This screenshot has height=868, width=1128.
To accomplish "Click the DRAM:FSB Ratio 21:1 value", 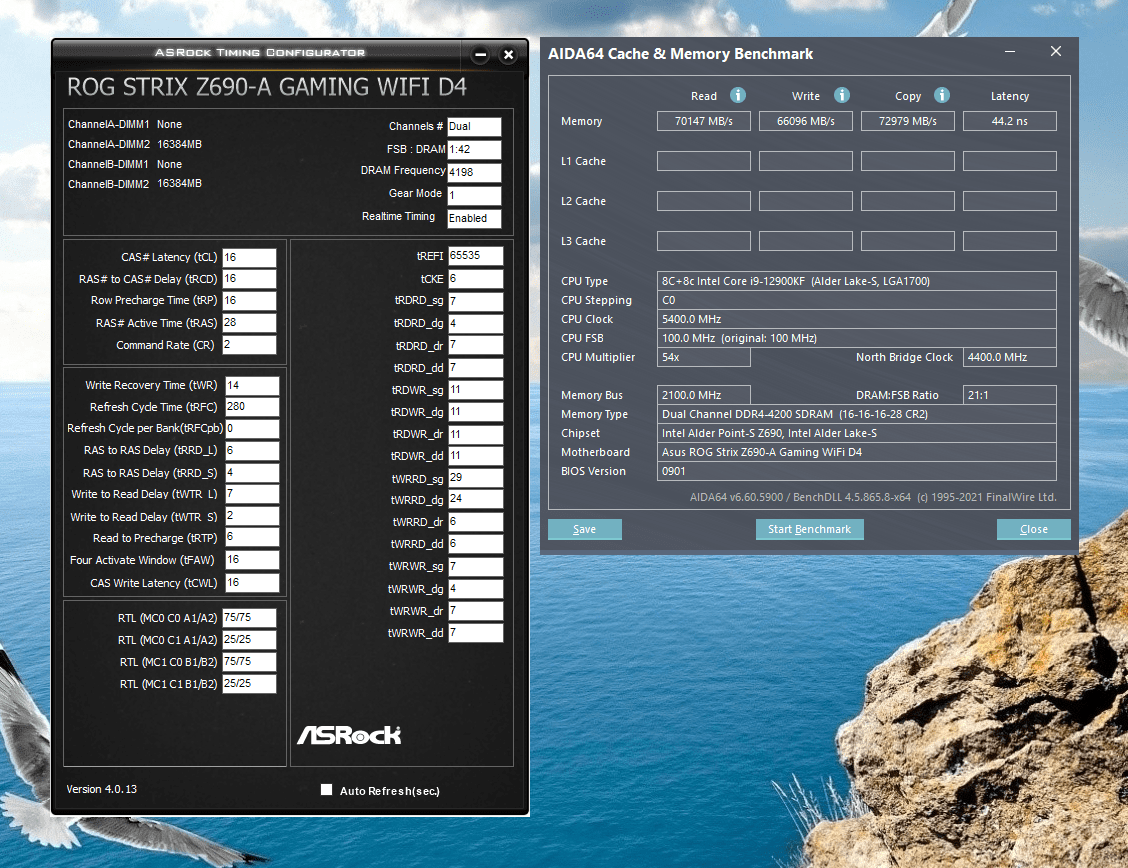I will tap(1010, 395).
